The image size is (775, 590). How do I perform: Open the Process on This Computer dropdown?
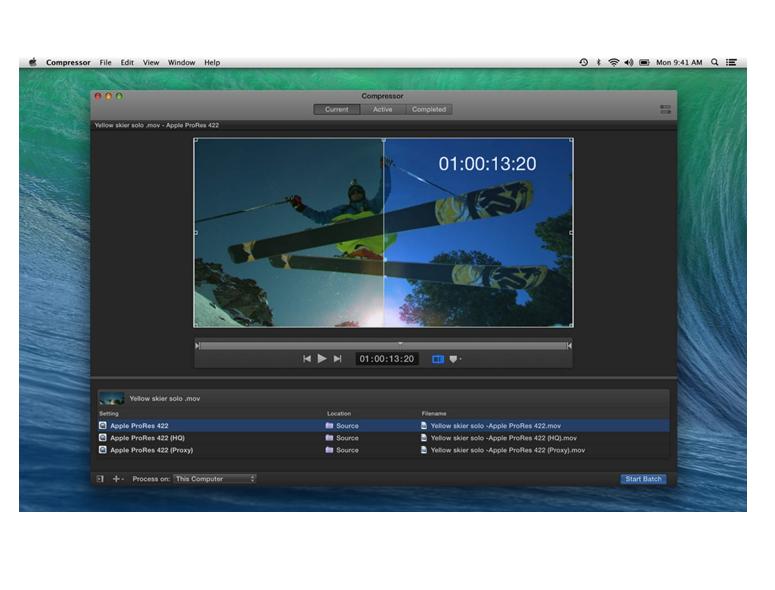[x=215, y=479]
